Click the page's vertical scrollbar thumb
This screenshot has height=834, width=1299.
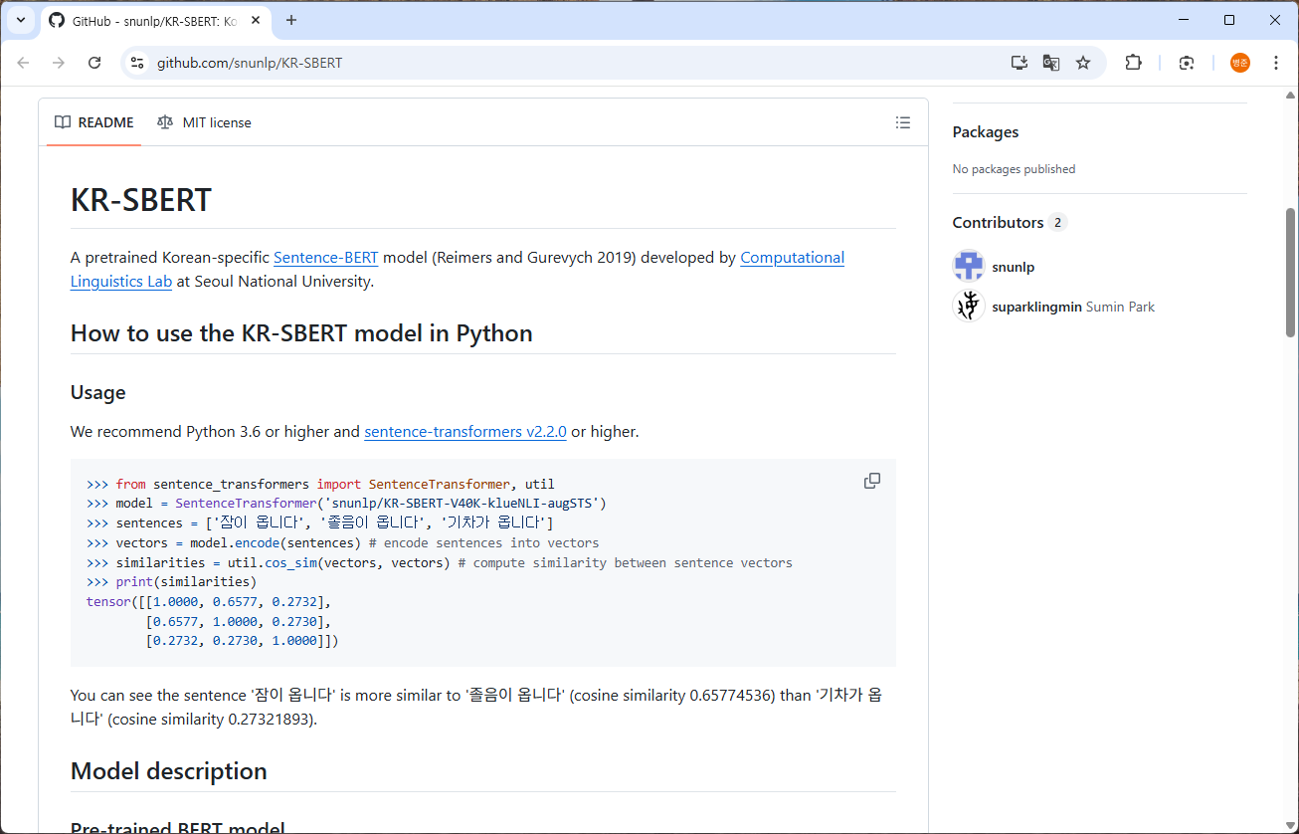[x=1290, y=272]
